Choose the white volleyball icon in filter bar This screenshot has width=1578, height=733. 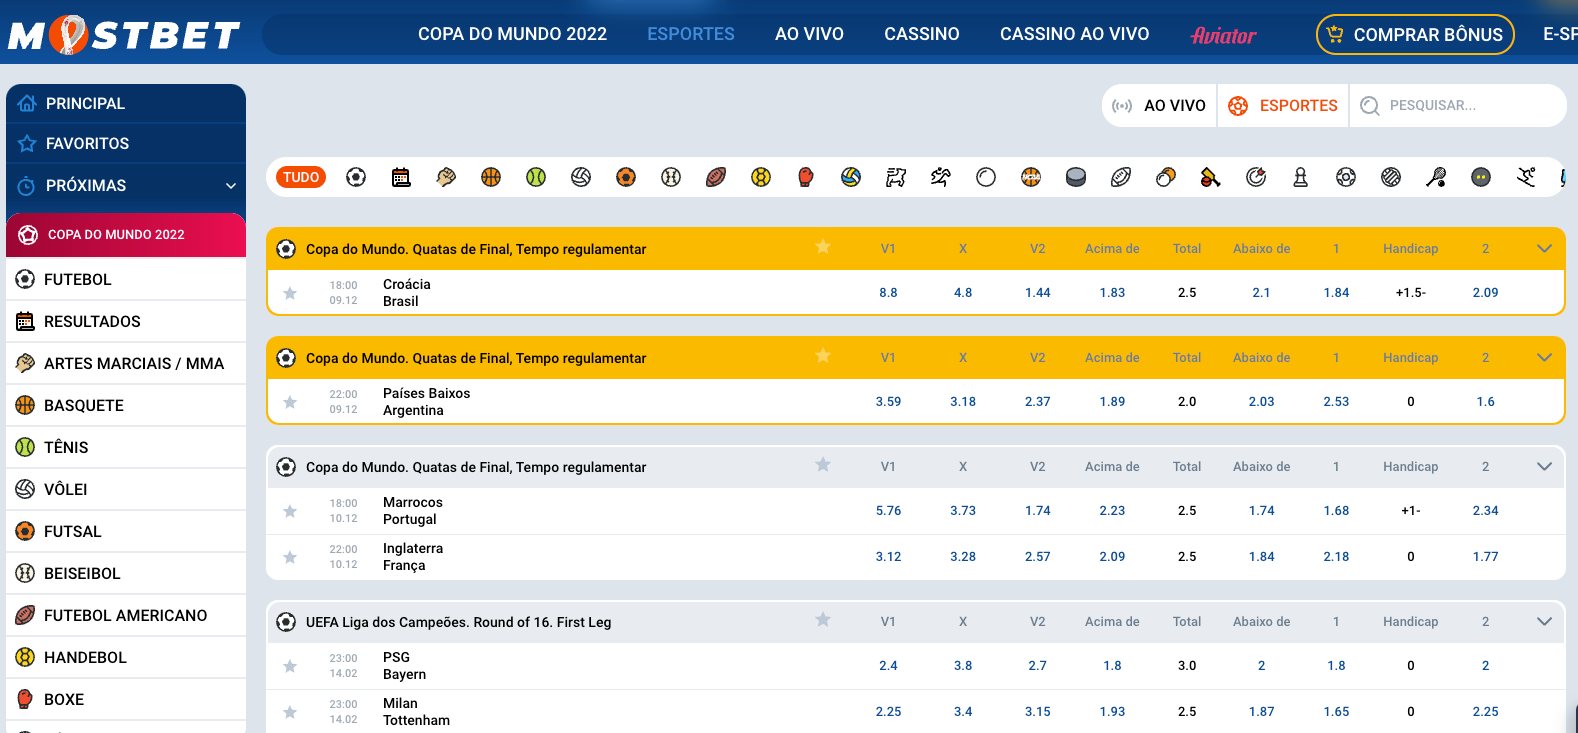click(x=581, y=177)
